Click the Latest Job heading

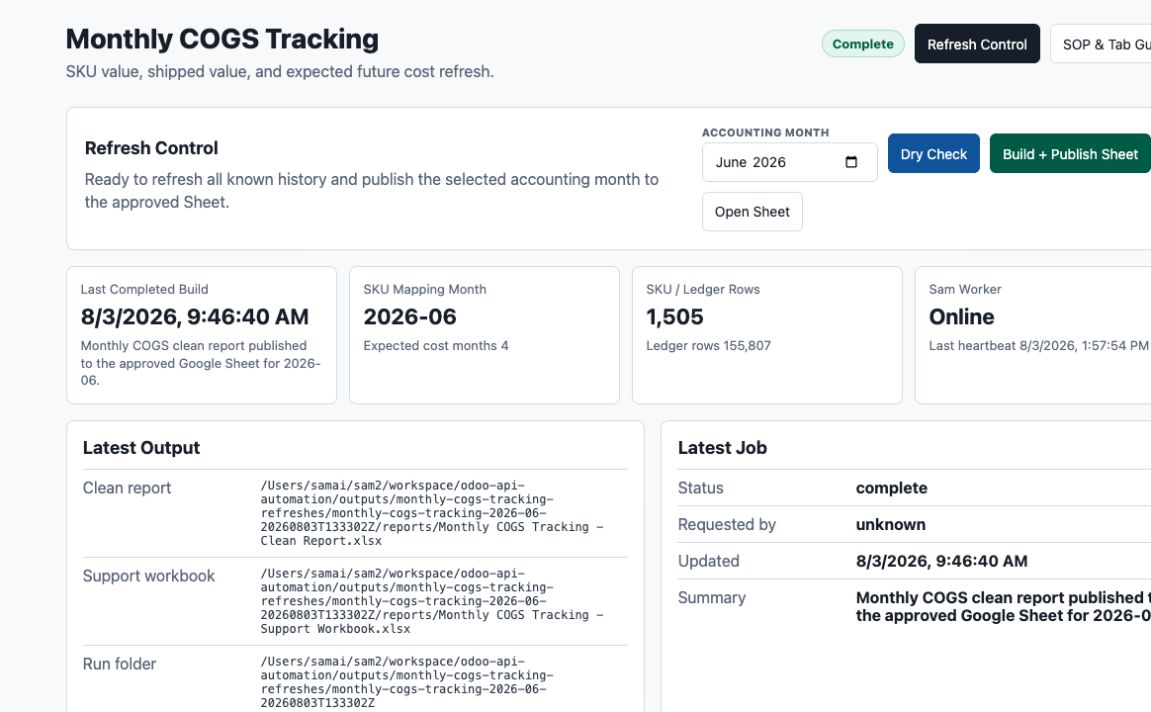[722, 448]
